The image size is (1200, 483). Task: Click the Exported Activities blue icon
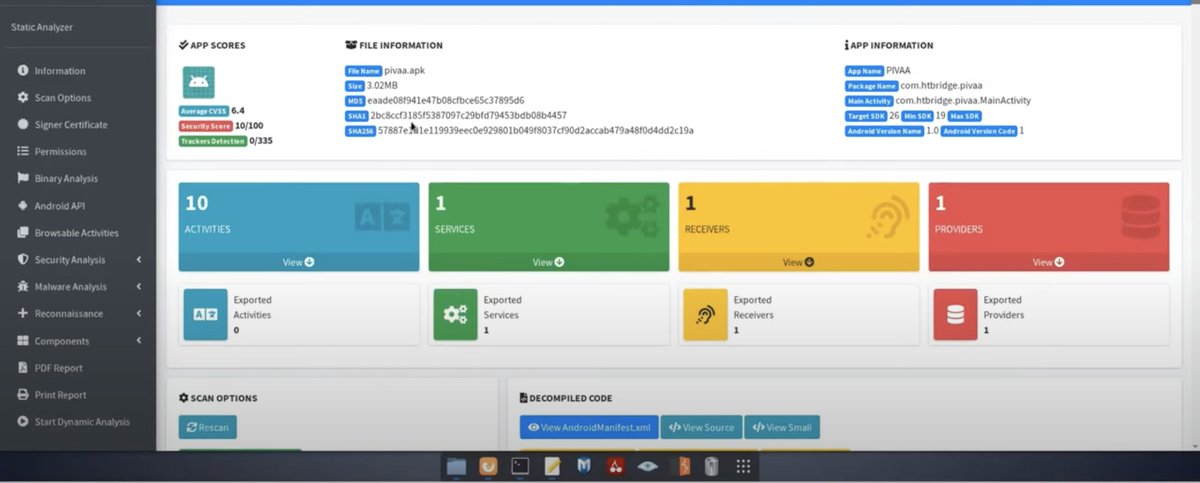click(x=205, y=314)
